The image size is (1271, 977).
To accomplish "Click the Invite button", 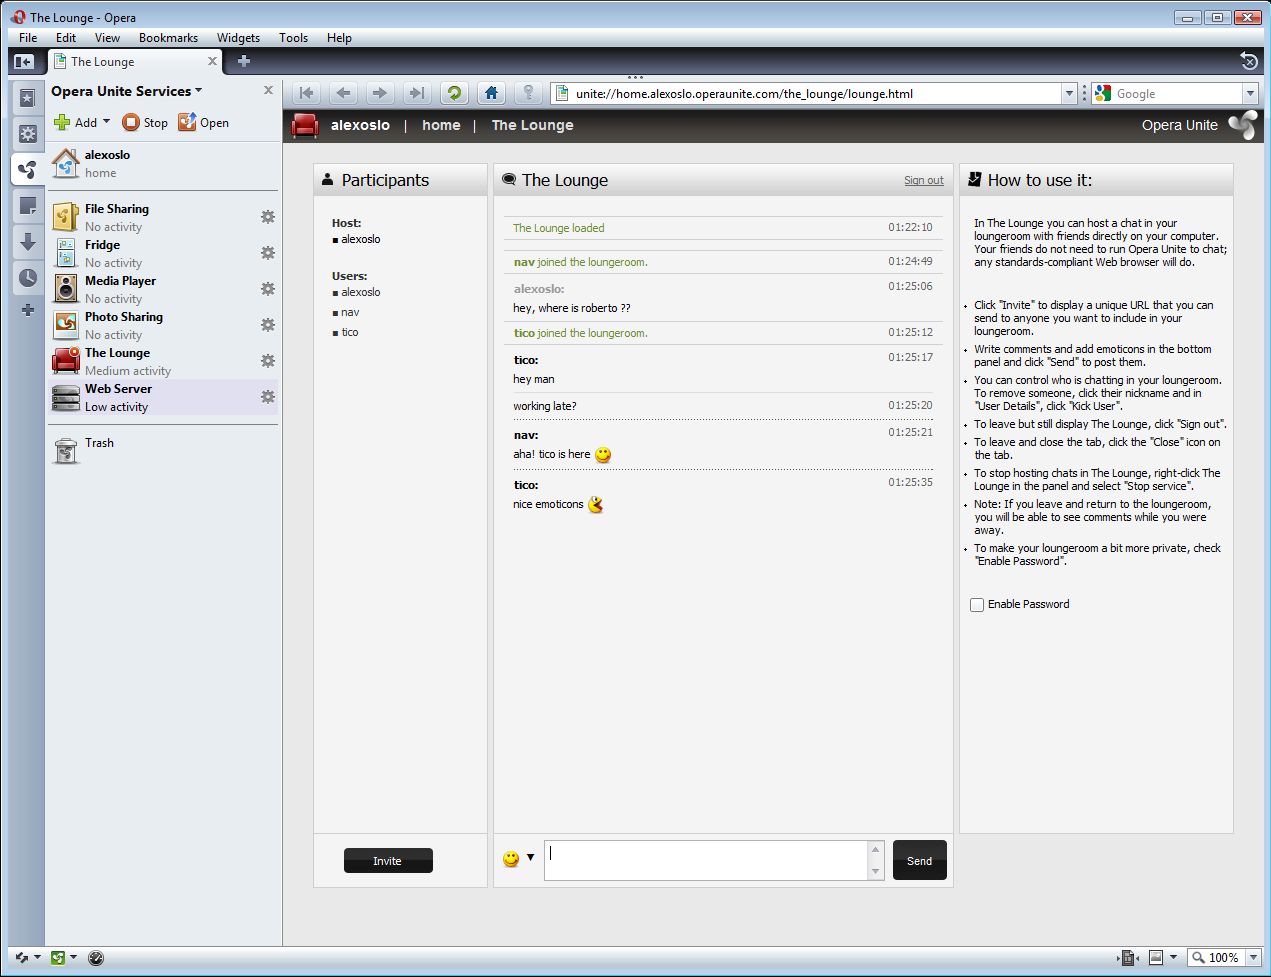I will 388,861.
